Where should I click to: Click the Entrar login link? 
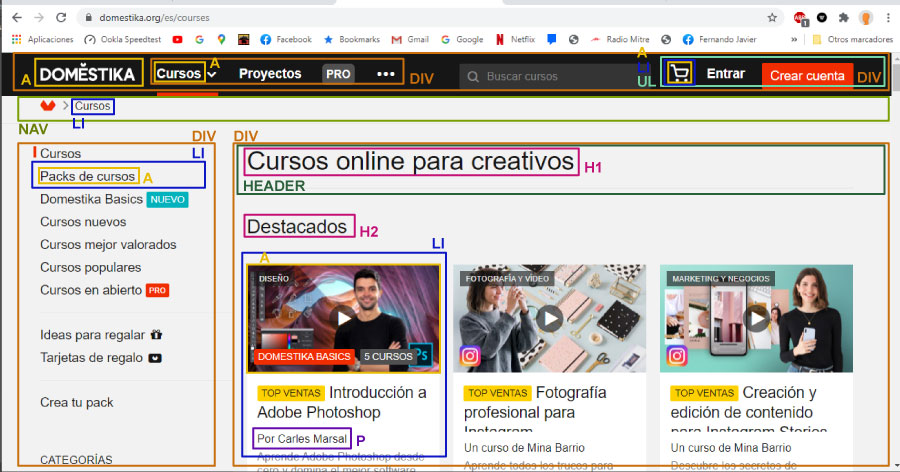725,74
